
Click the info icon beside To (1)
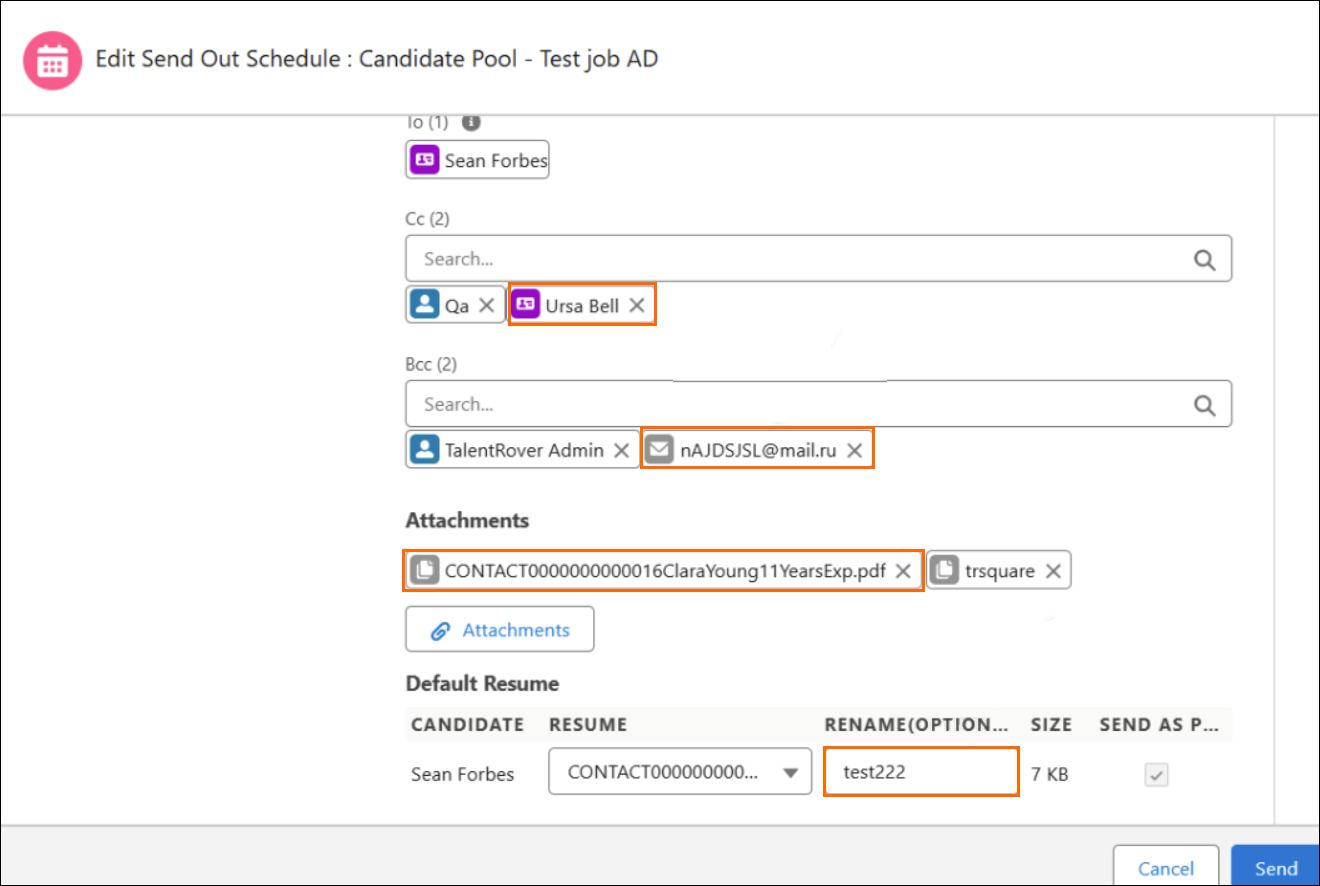tap(471, 122)
